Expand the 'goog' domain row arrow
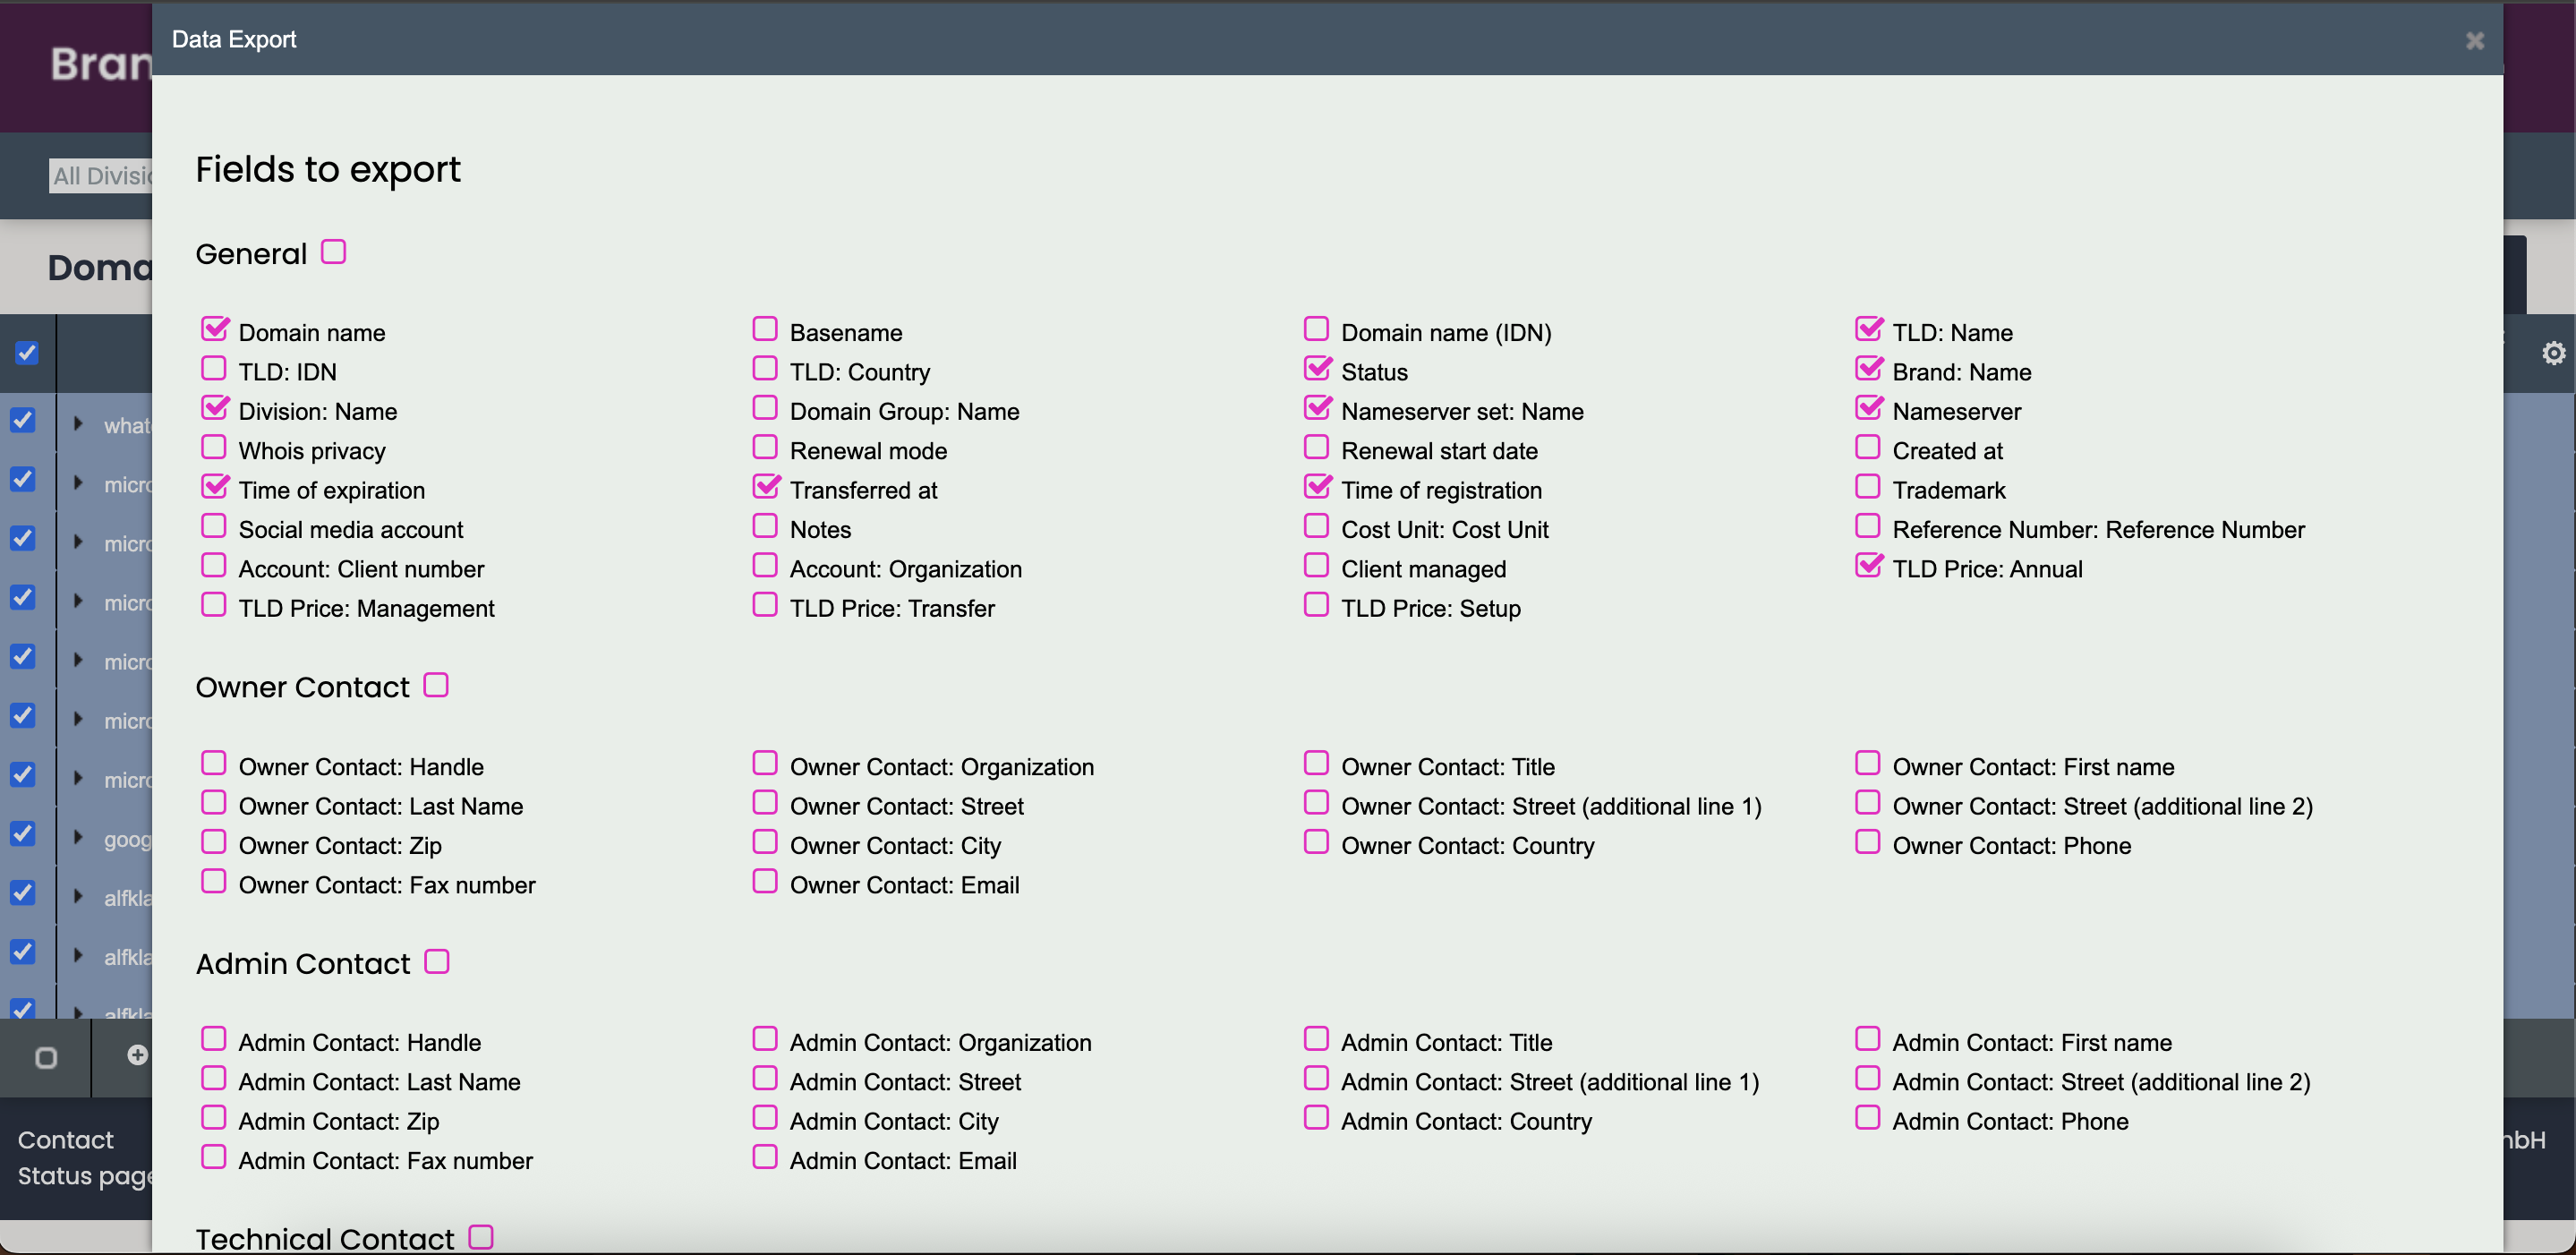This screenshot has width=2576, height=1255. 78,838
